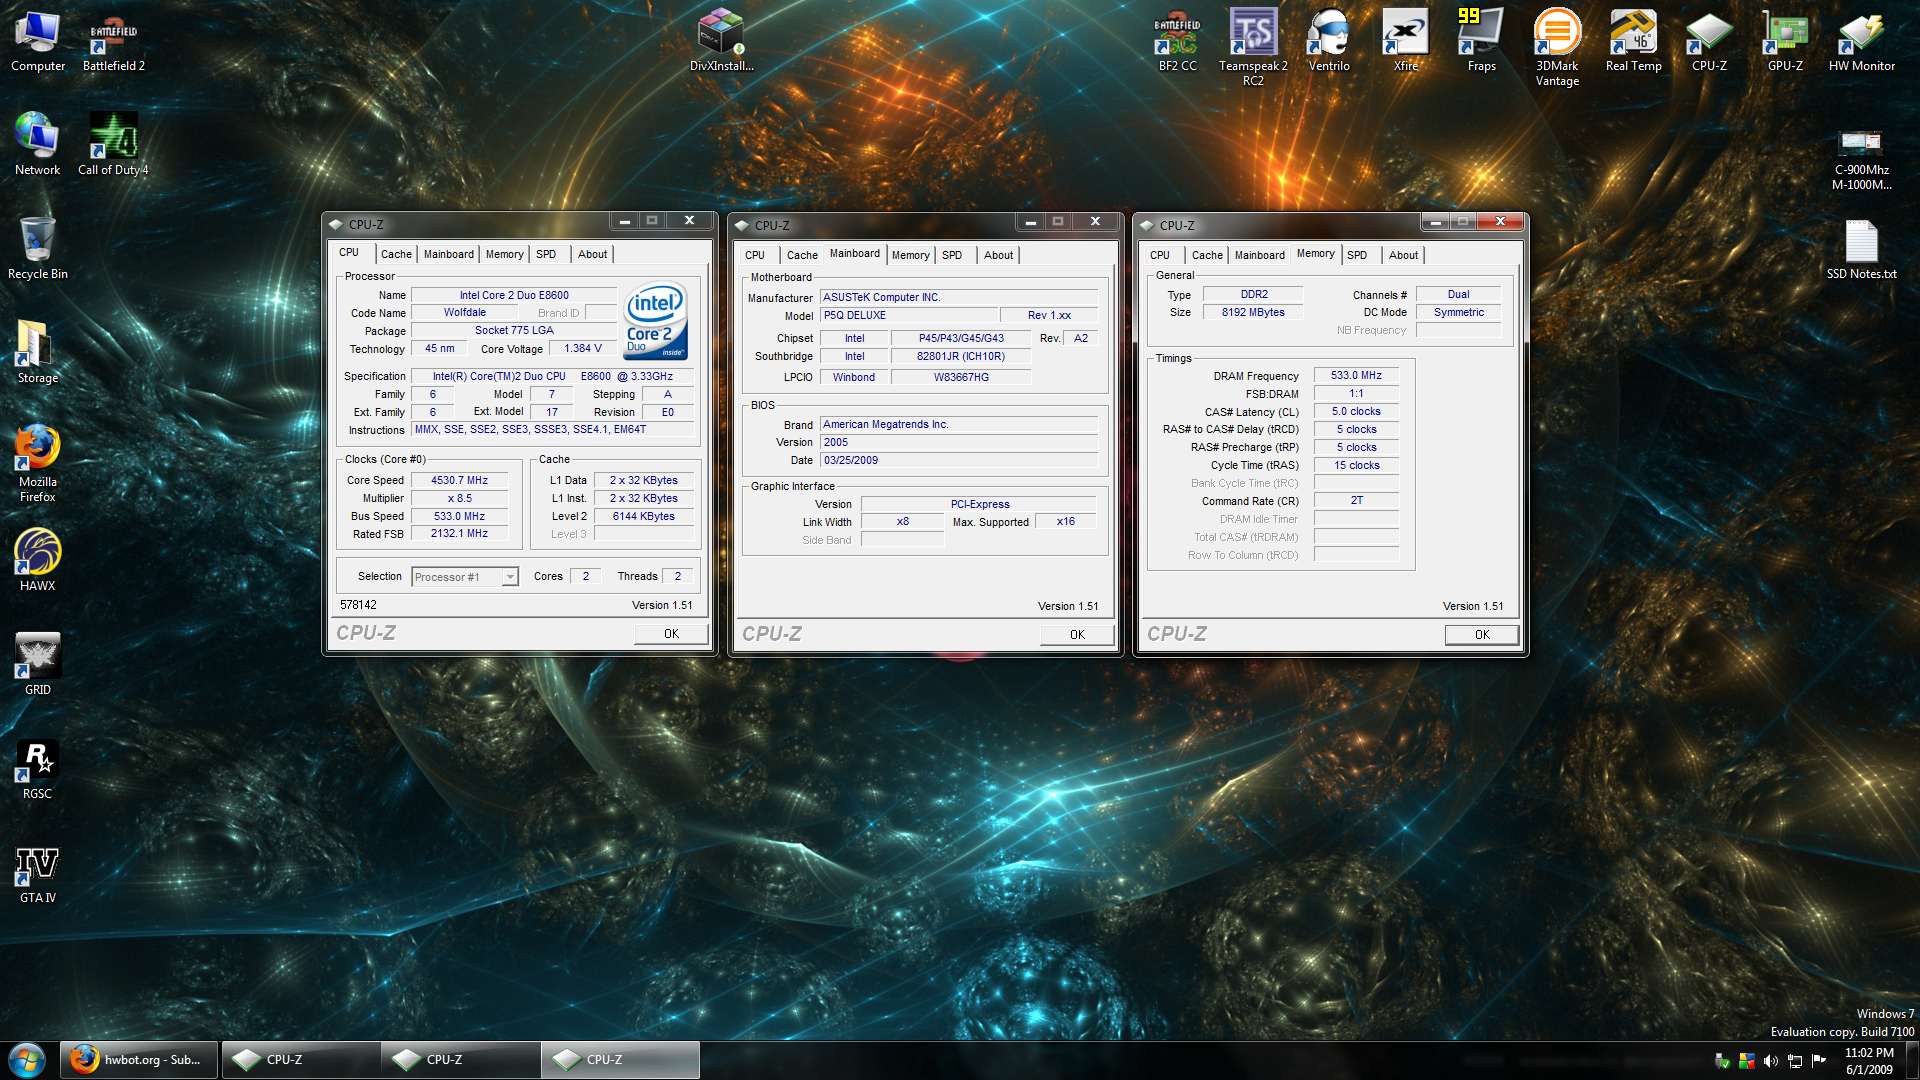Open the taskbar clock showing 11:02 PM

[1869, 1061]
